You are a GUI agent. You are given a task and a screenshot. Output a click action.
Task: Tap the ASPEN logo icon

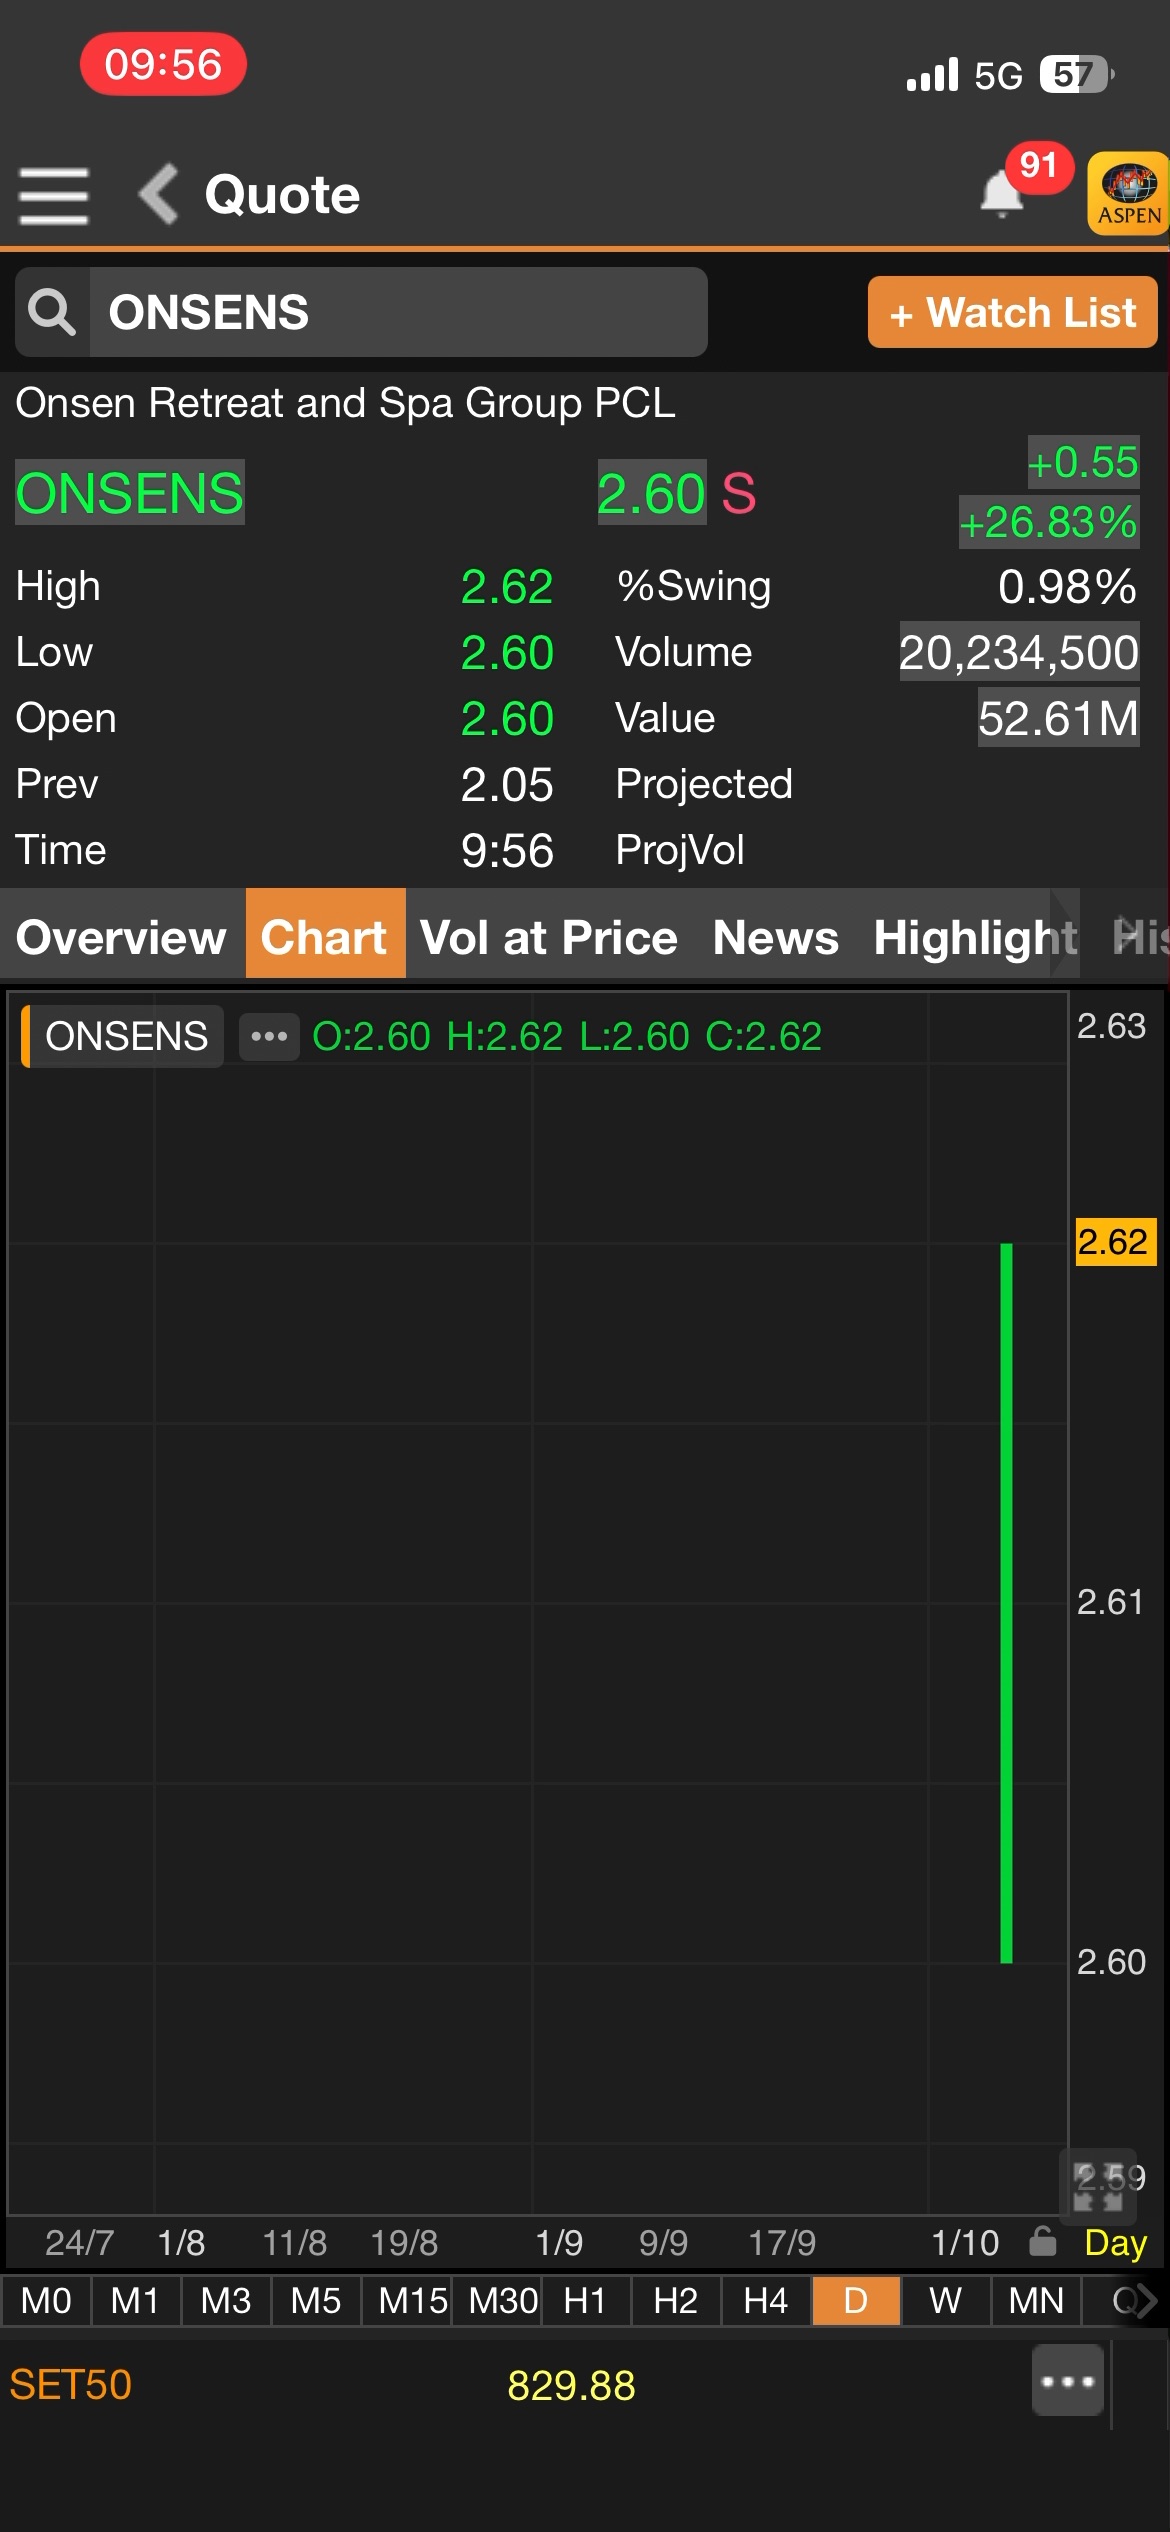coord(1128,194)
